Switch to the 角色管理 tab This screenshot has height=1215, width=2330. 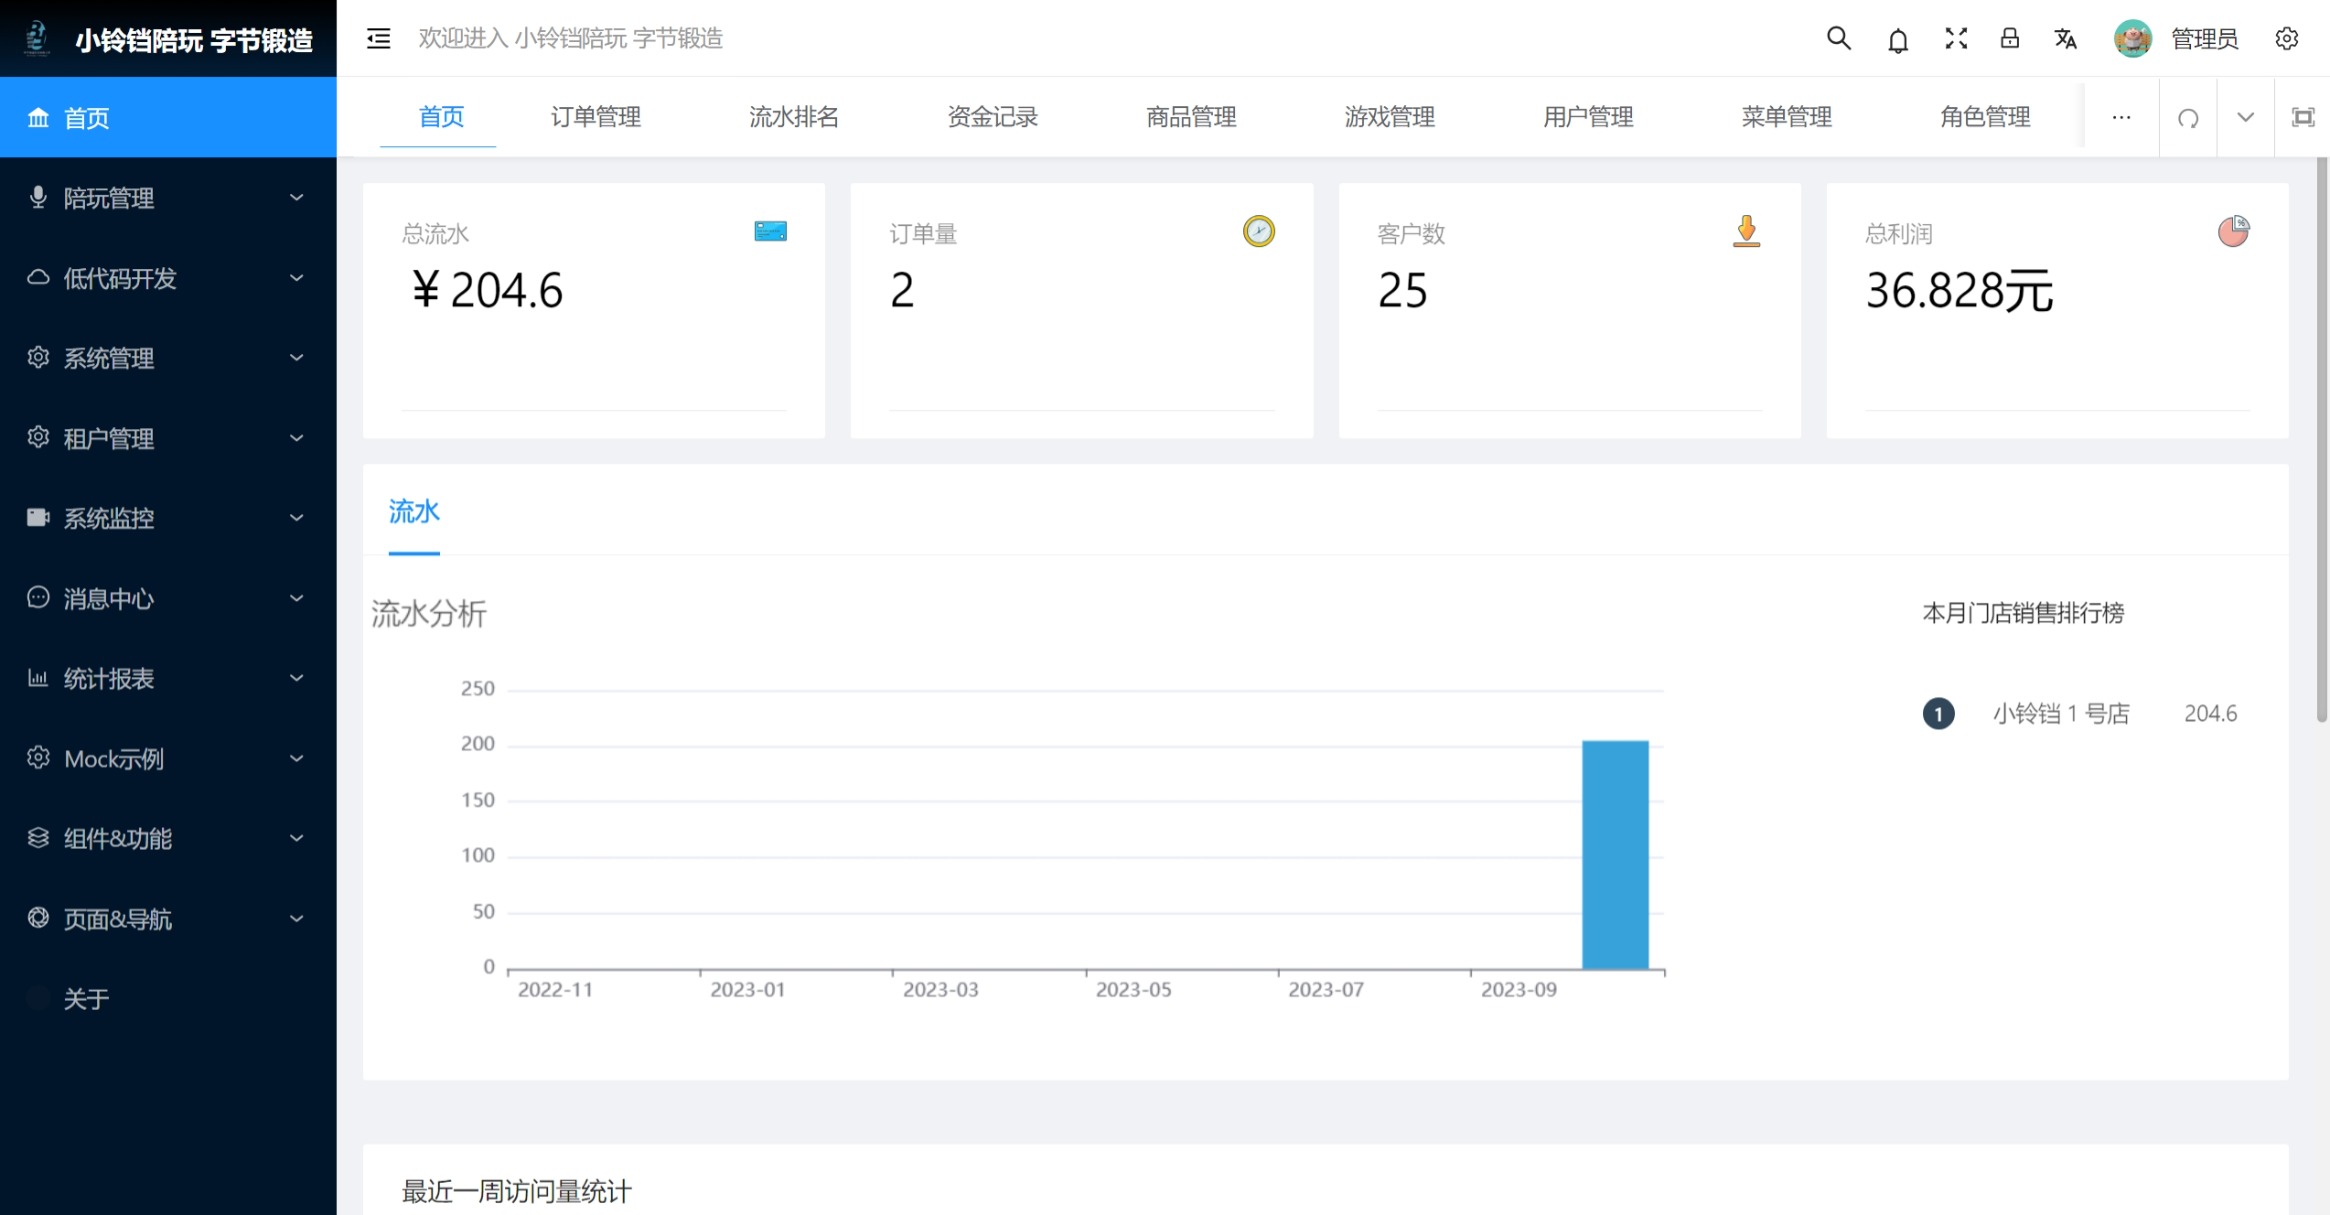coord(1985,117)
